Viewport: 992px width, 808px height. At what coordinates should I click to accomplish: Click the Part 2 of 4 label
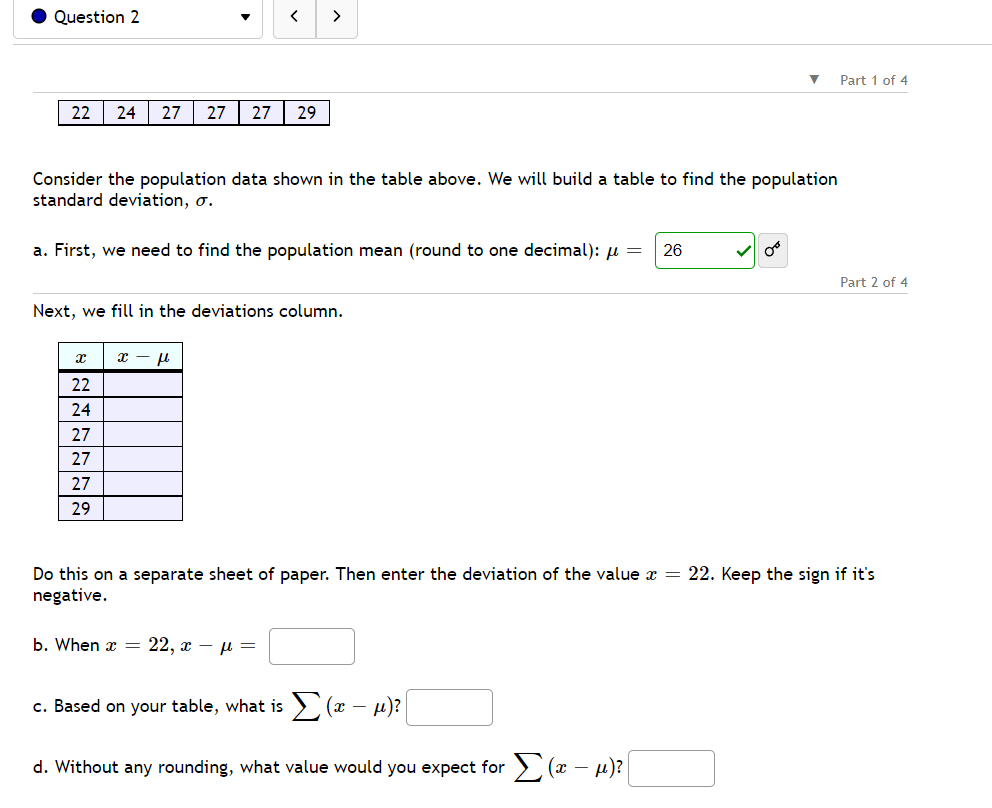(x=874, y=282)
